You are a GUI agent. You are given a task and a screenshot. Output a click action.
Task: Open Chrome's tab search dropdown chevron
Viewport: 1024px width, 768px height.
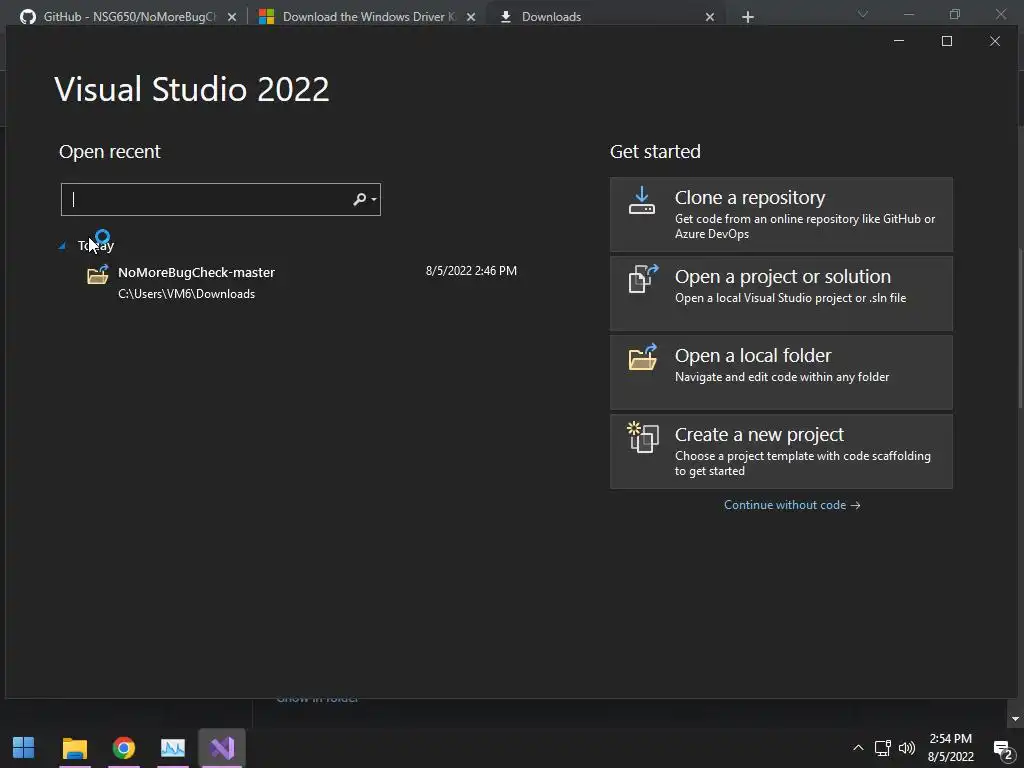tap(863, 14)
